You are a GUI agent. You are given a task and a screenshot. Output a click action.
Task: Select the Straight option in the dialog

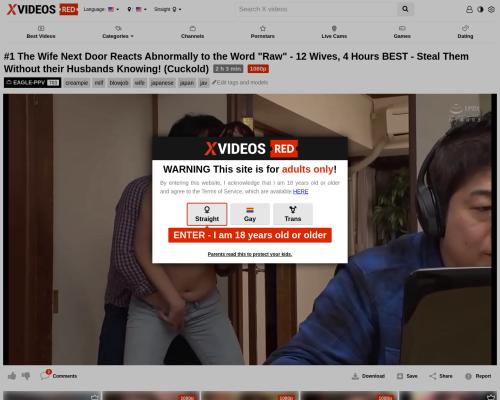(x=207, y=214)
